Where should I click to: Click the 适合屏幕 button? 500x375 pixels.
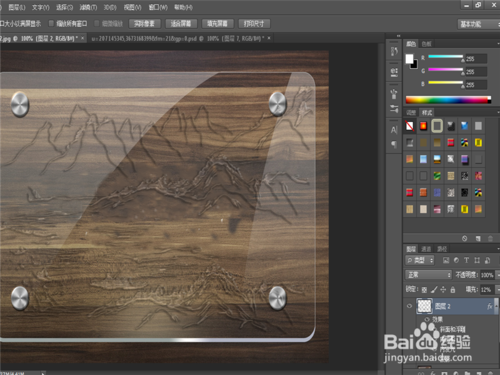(181, 24)
